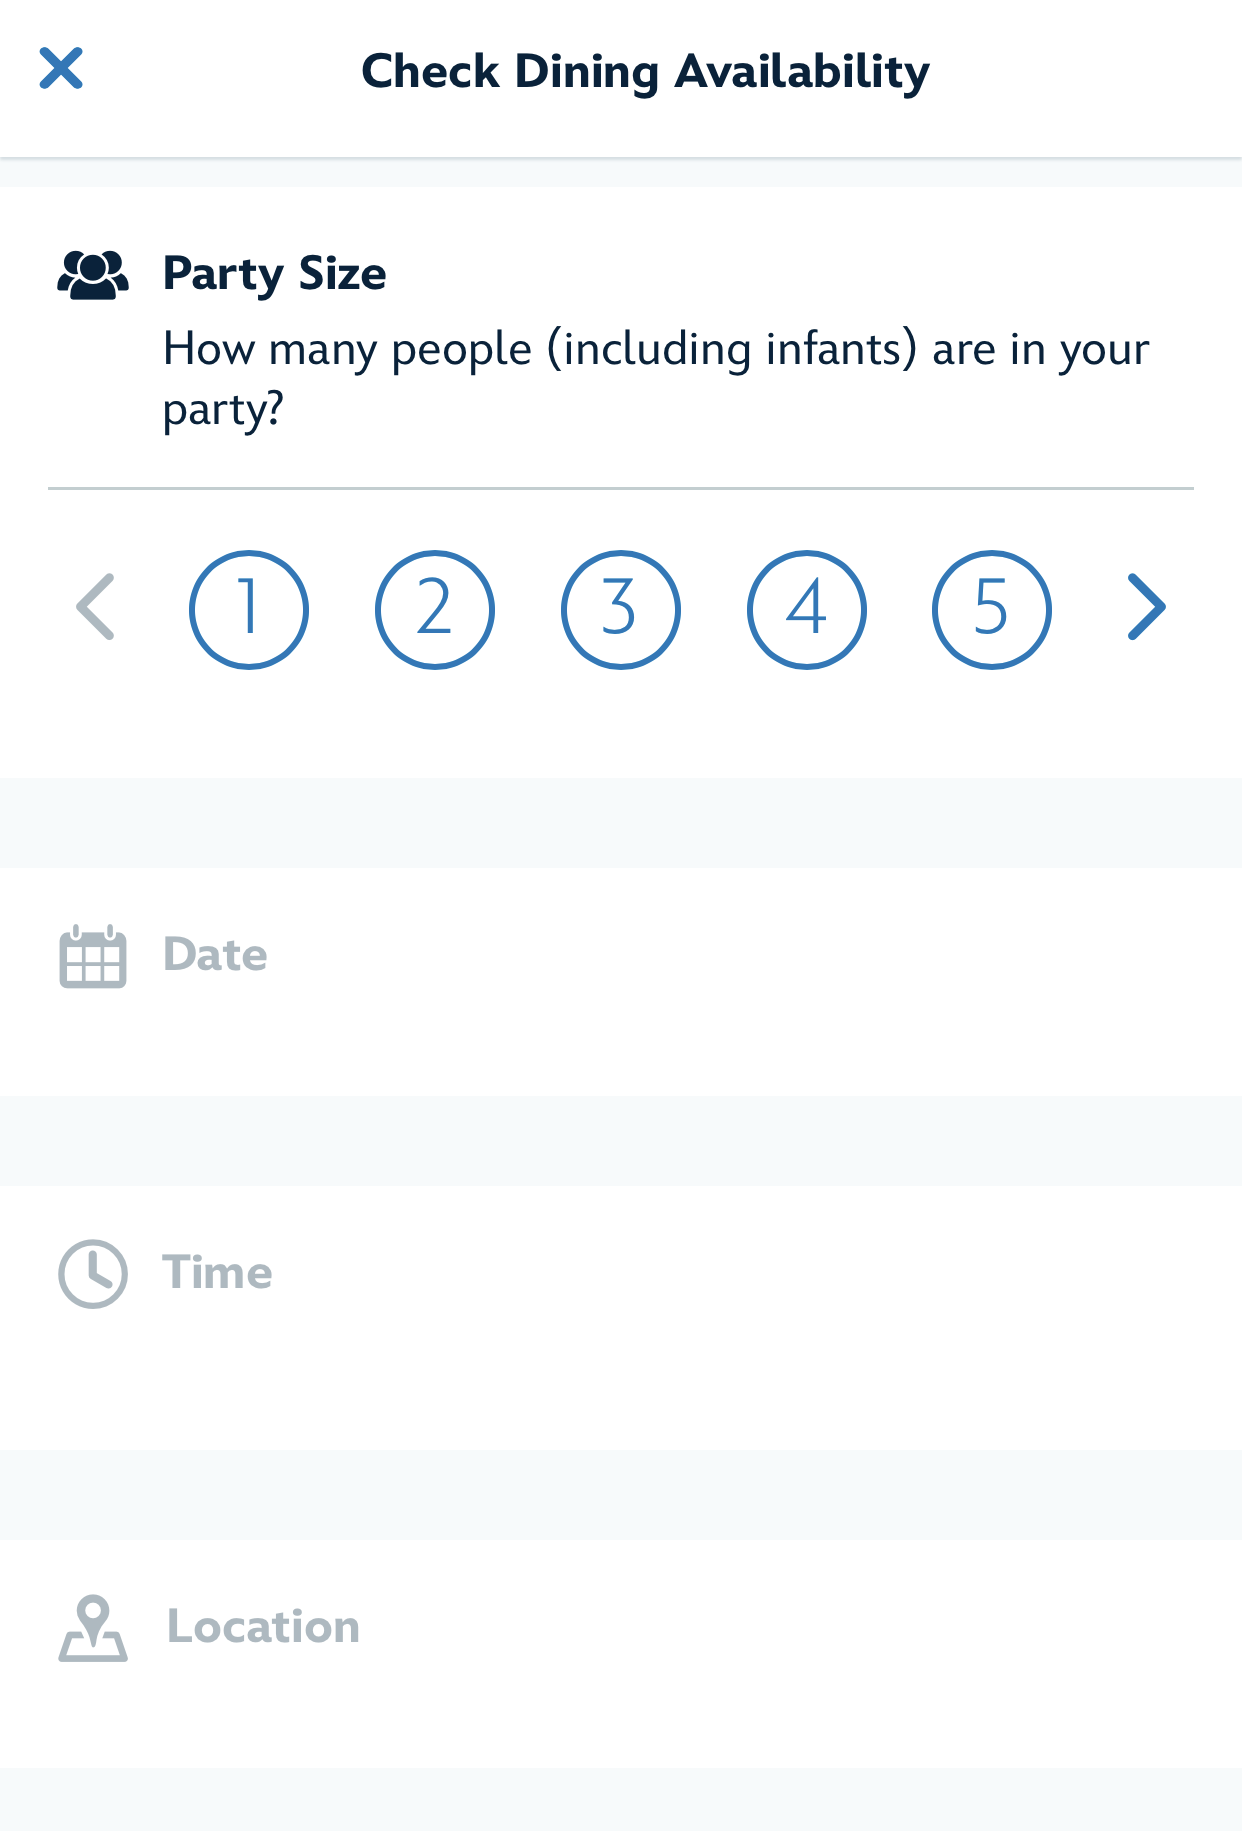Choose 5 people for party size
The width and height of the screenshot is (1242, 1831).
coord(992,609)
